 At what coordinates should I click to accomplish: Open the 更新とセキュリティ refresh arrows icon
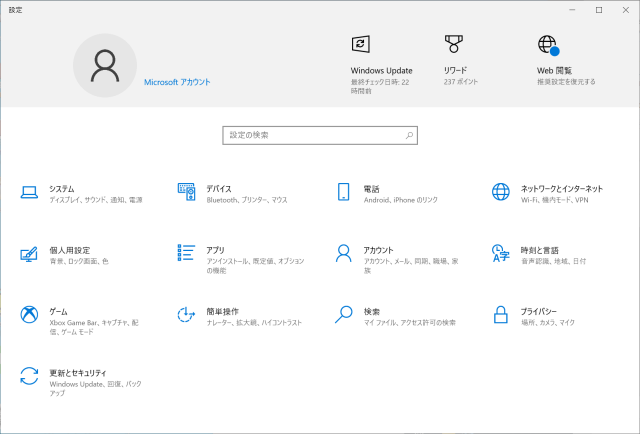click(29, 376)
